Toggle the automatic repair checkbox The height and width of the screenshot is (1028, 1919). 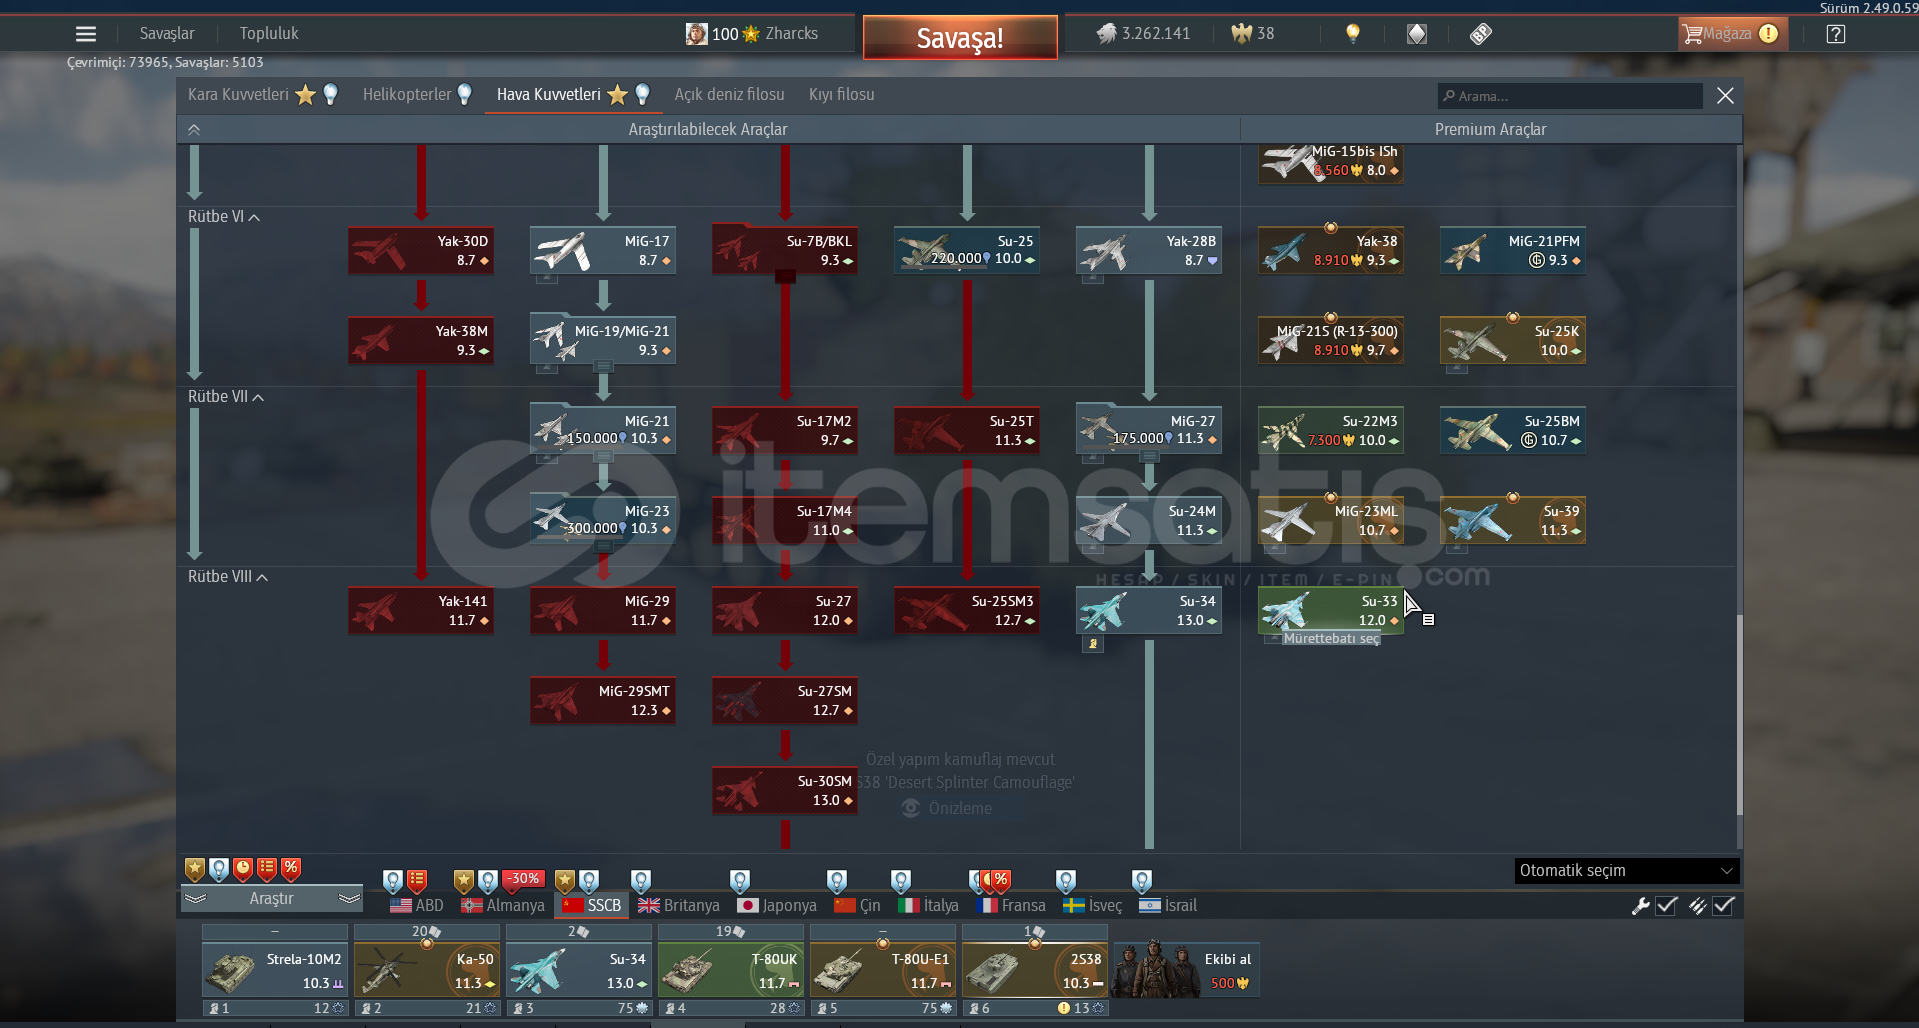pos(1666,906)
